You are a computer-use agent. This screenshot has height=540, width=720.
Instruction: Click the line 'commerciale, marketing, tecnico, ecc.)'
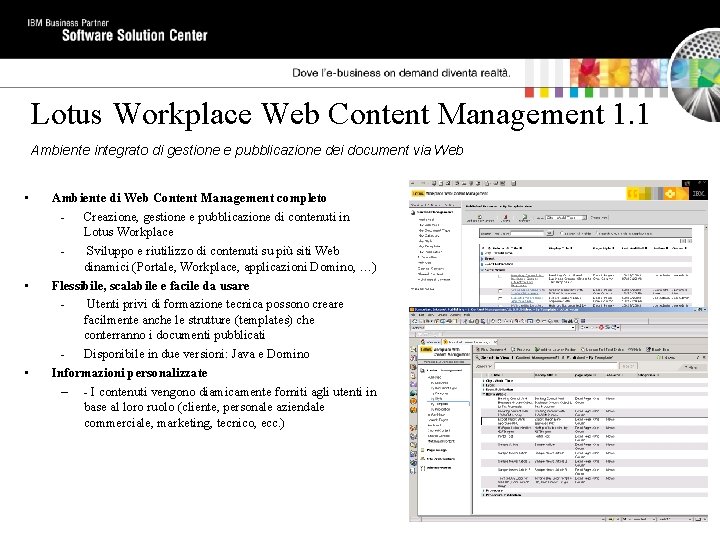coord(184,422)
